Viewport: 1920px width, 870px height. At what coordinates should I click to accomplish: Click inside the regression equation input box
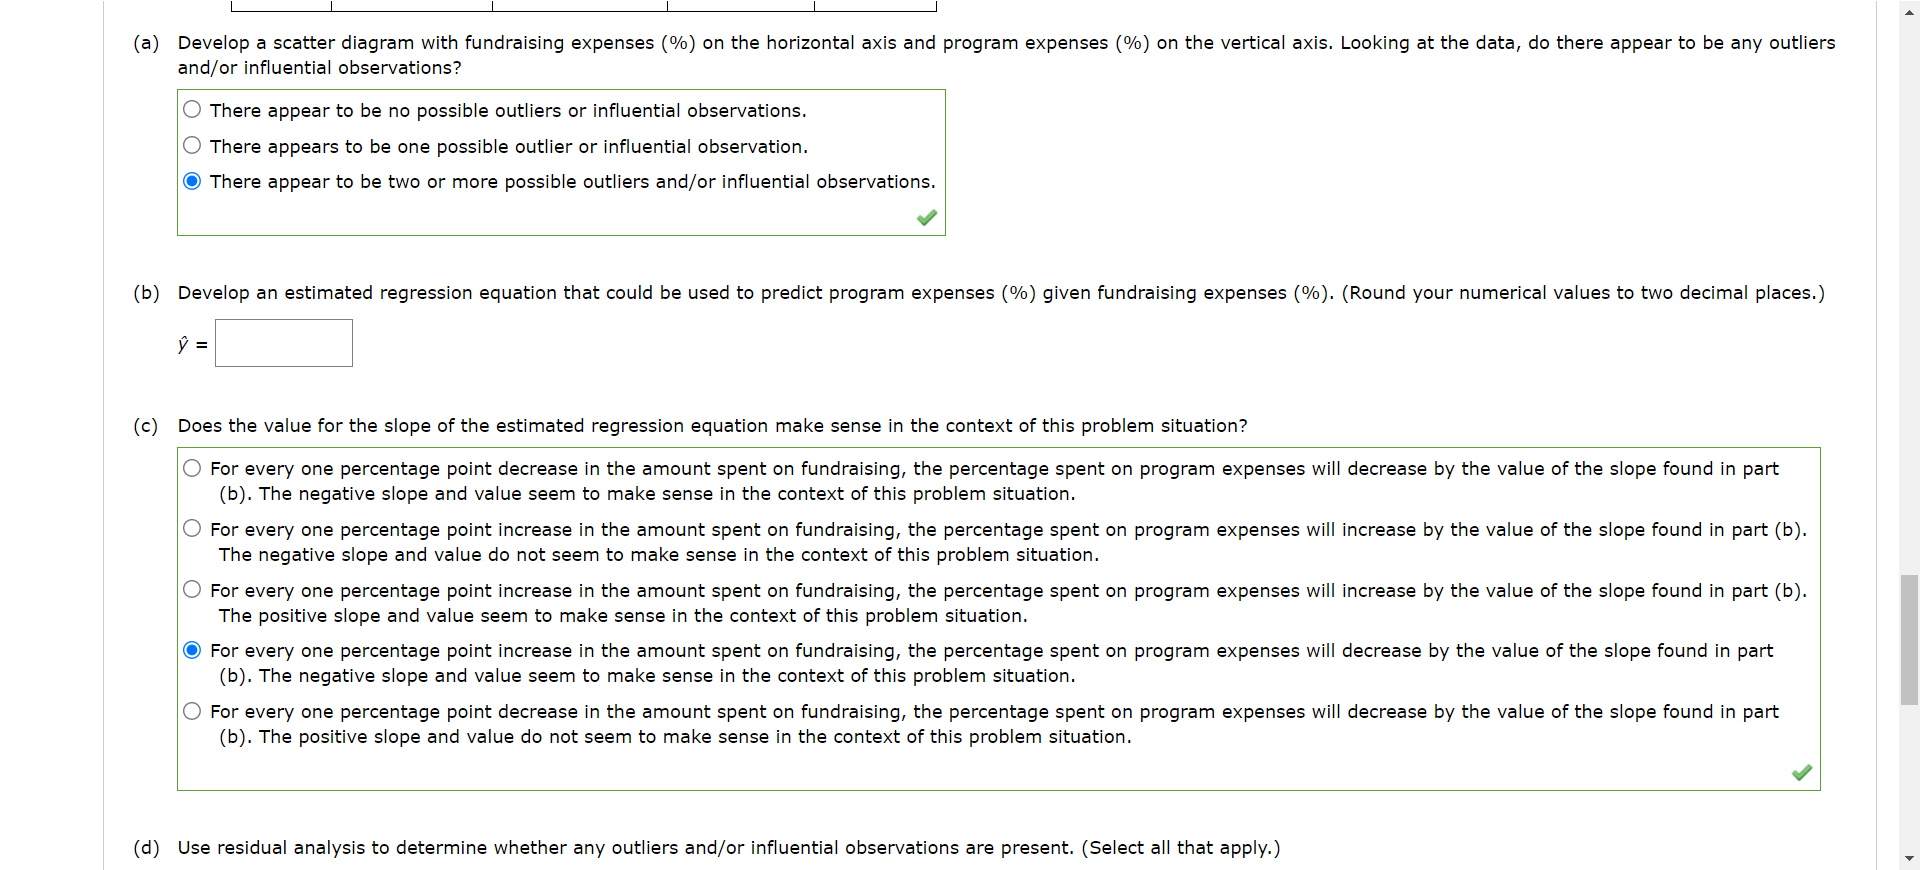pos(283,342)
